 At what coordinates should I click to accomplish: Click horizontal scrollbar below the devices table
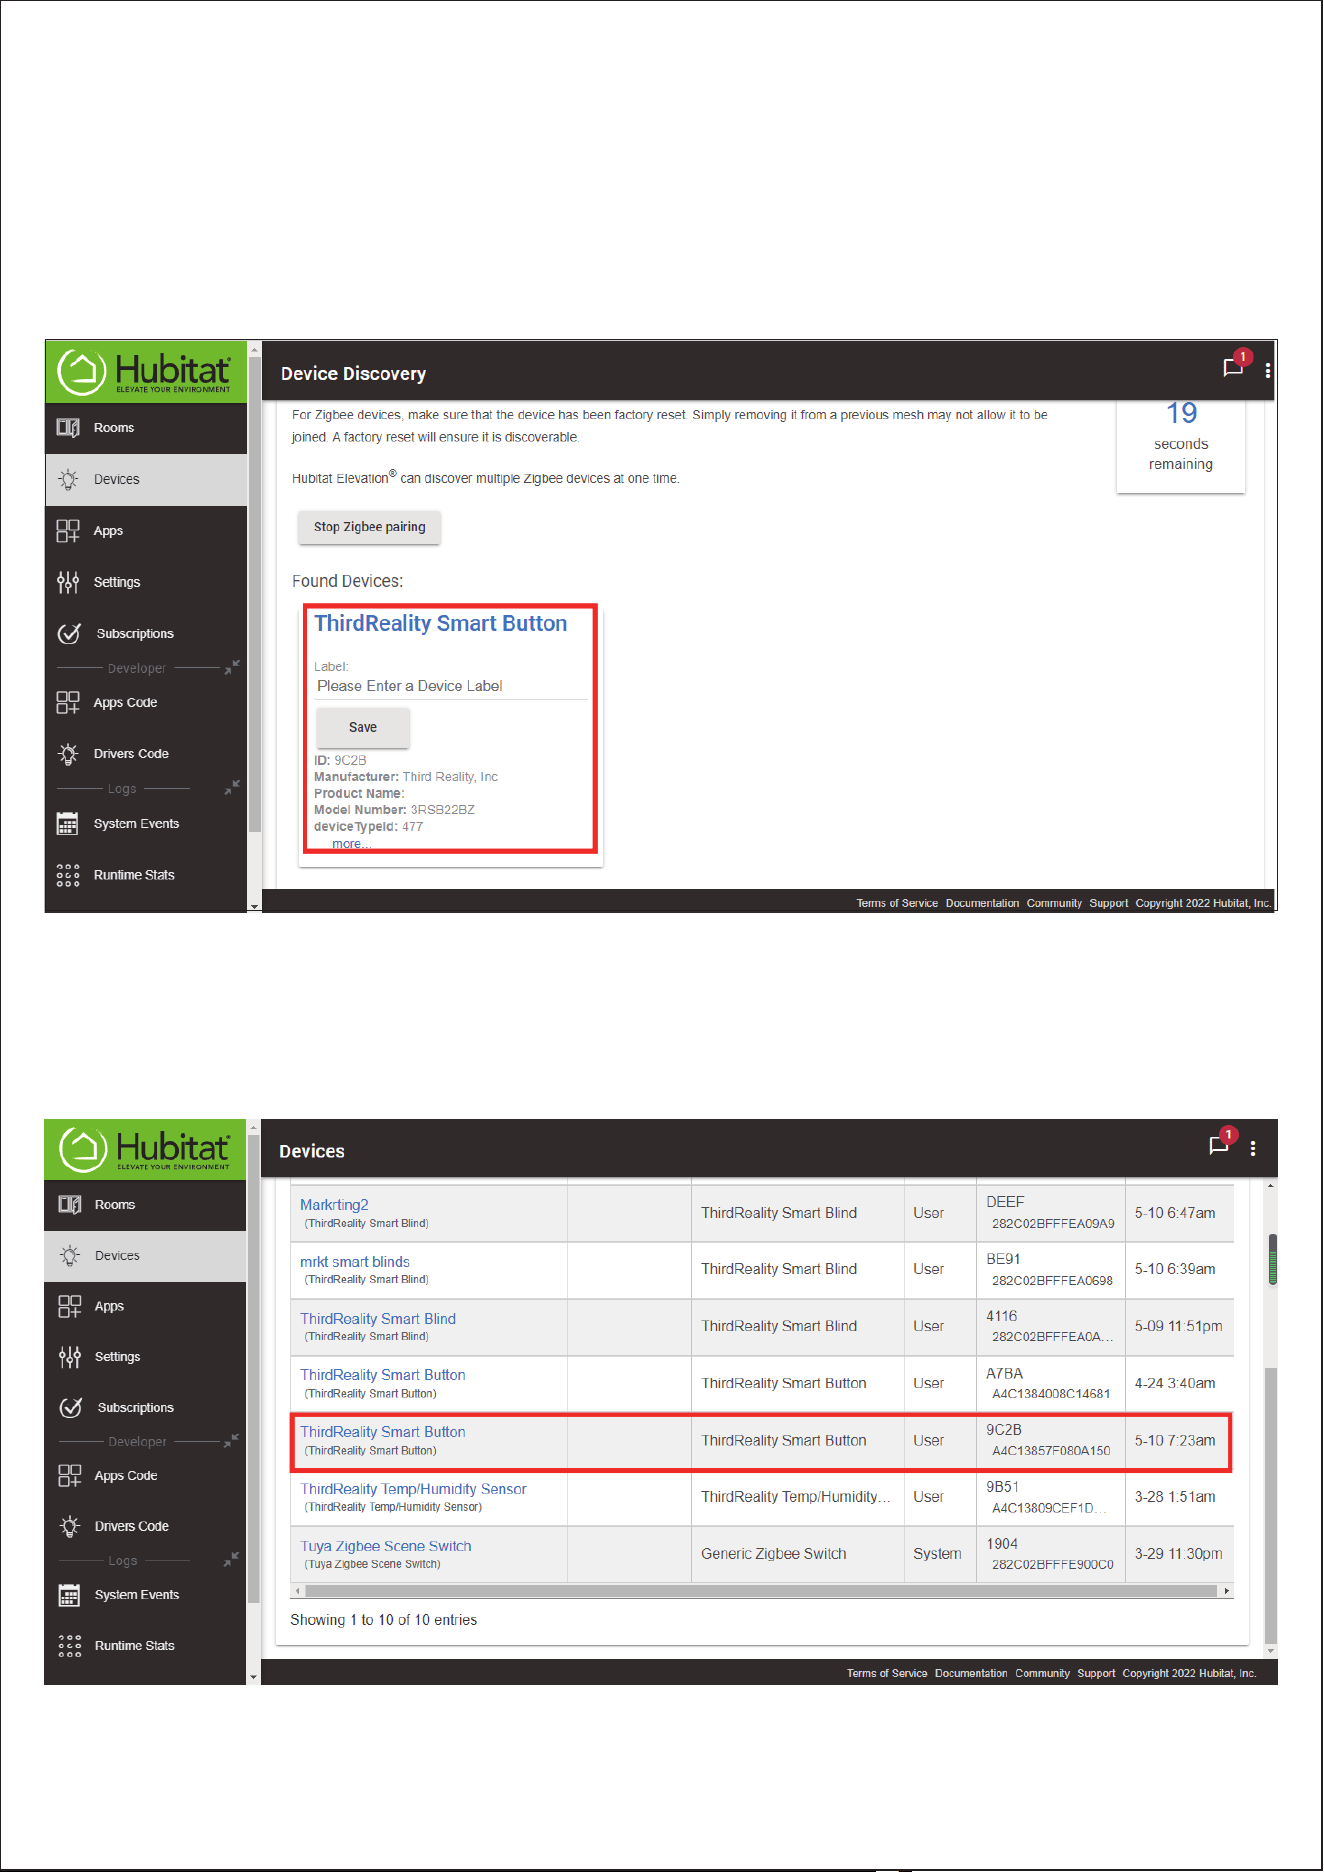click(762, 1590)
